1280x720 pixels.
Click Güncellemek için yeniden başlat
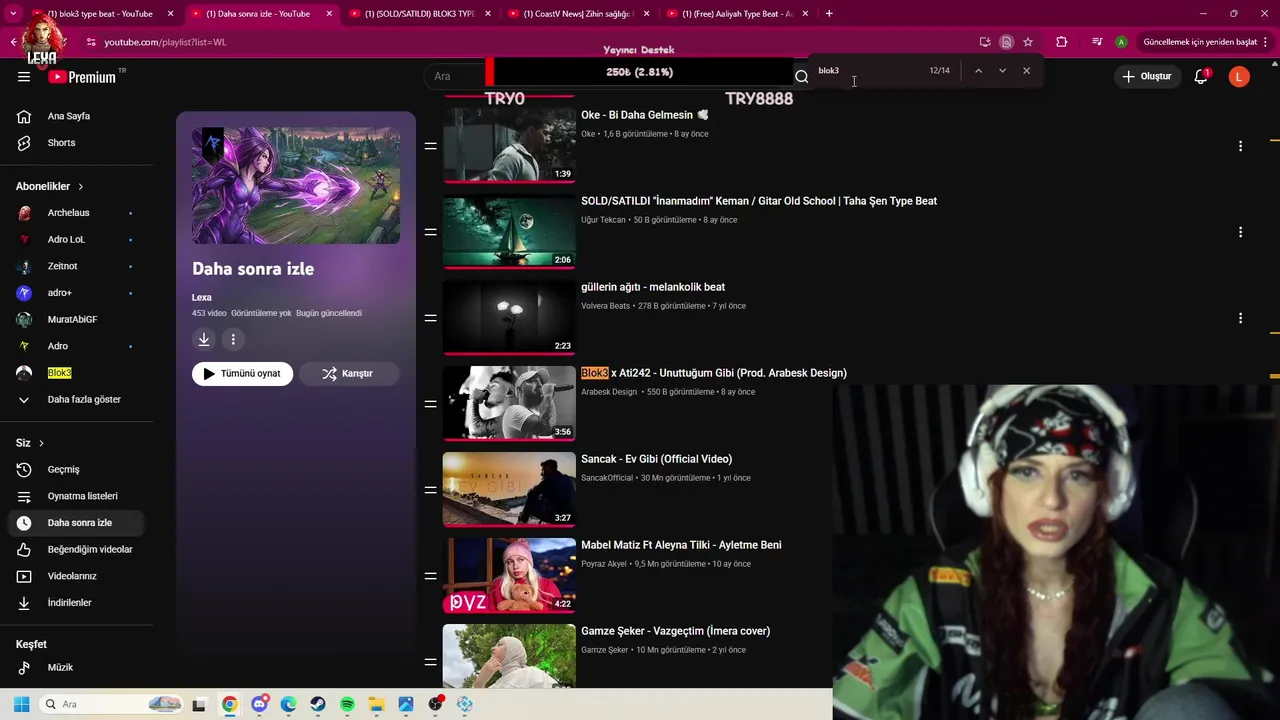pos(1200,42)
